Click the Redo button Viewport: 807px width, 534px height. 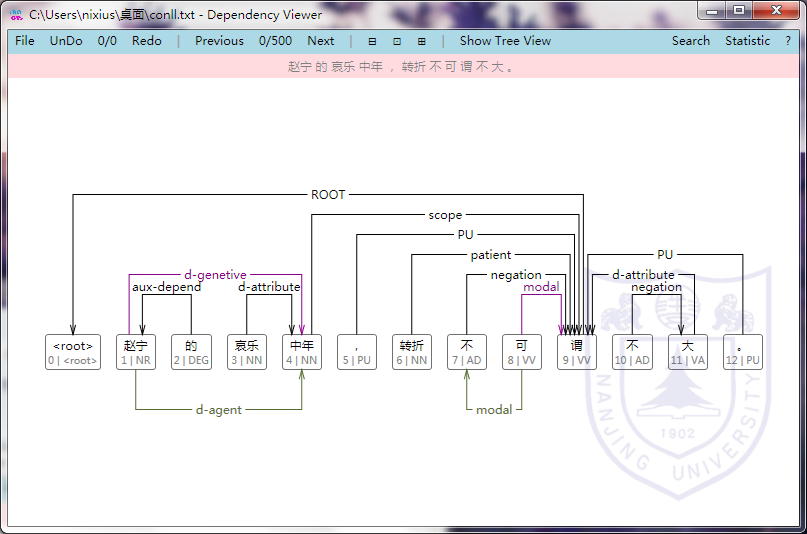(x=146, y=41)
